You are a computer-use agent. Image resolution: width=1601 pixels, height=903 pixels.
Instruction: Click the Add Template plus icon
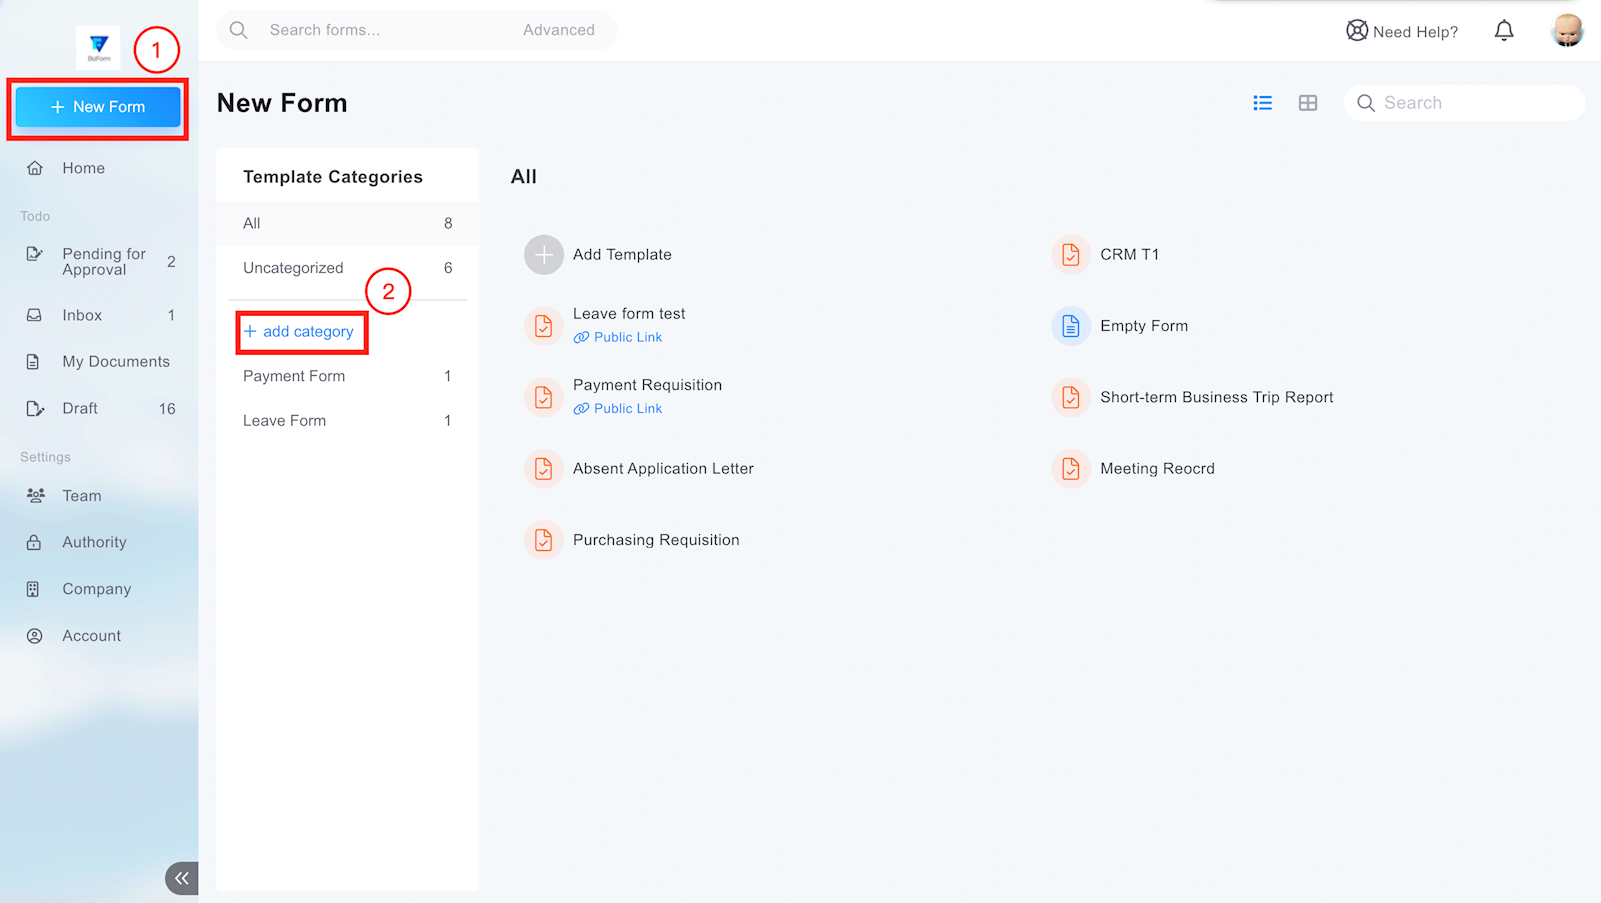(x=543, y=255)
